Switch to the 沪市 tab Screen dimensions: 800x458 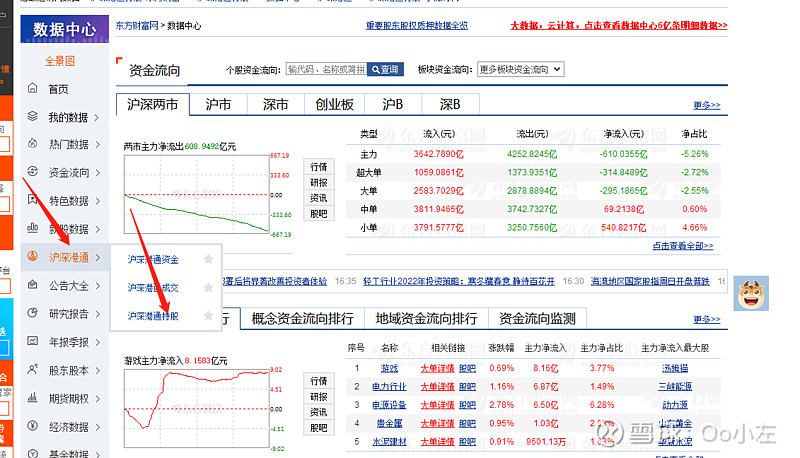(x=218, y=105)
